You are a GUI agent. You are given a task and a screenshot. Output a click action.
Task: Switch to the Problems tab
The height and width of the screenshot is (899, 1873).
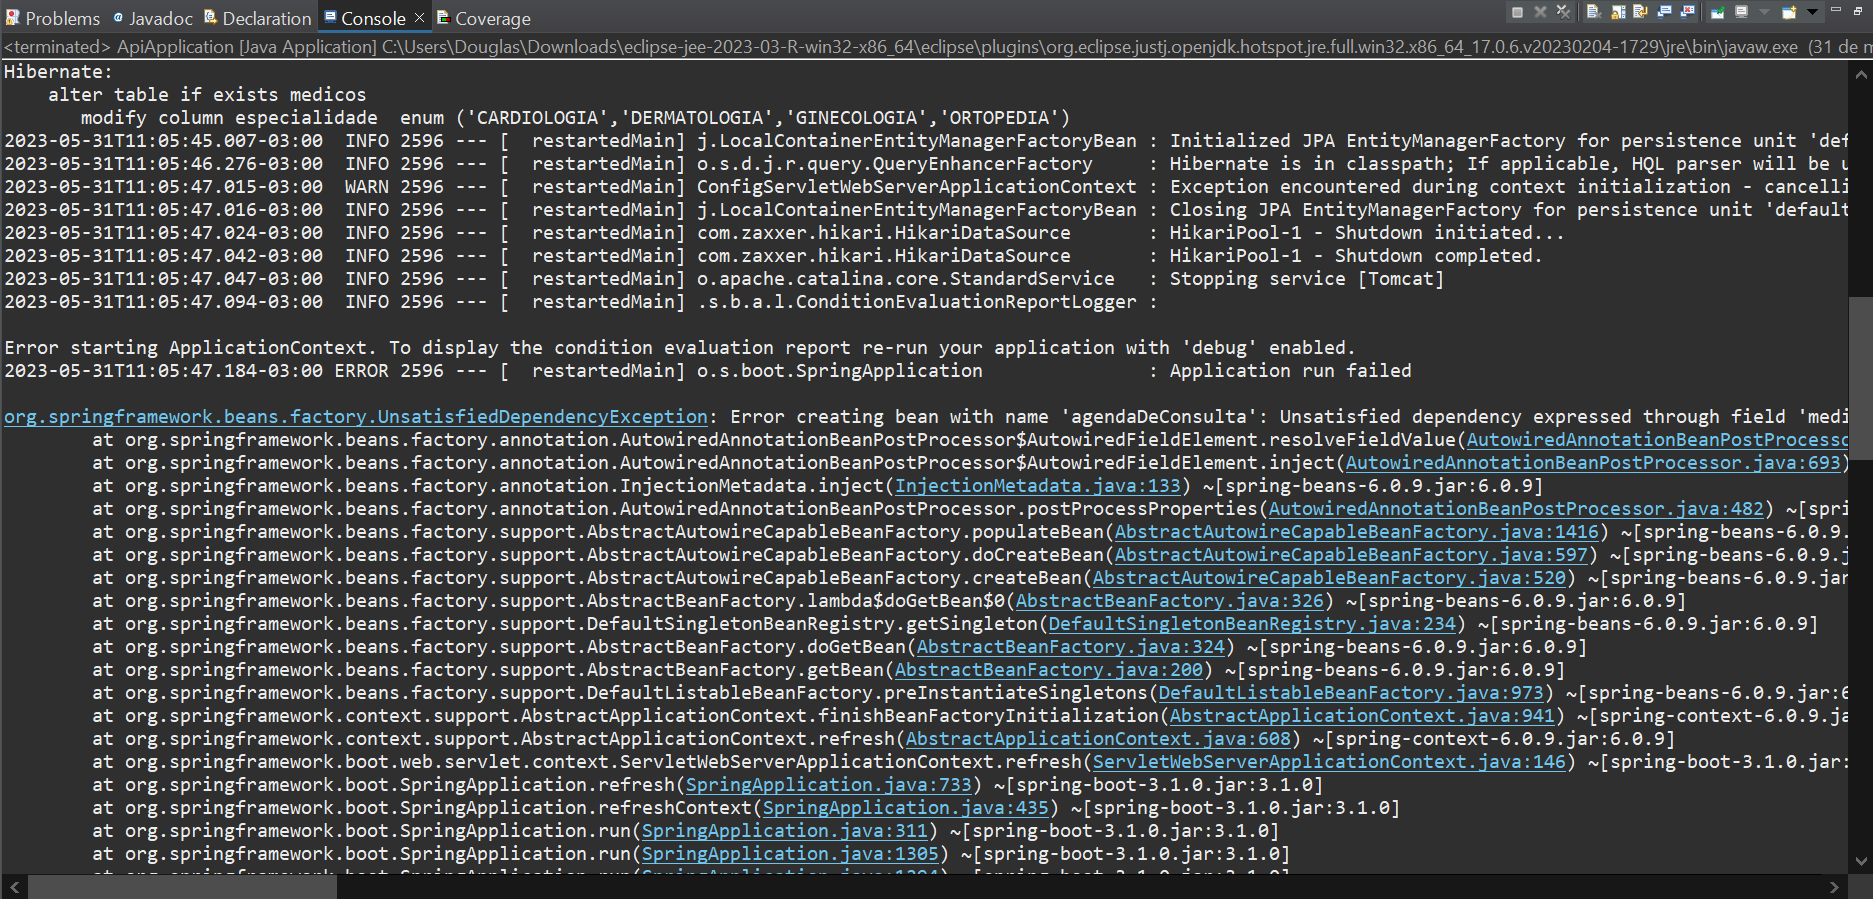[x=53, y=18]
